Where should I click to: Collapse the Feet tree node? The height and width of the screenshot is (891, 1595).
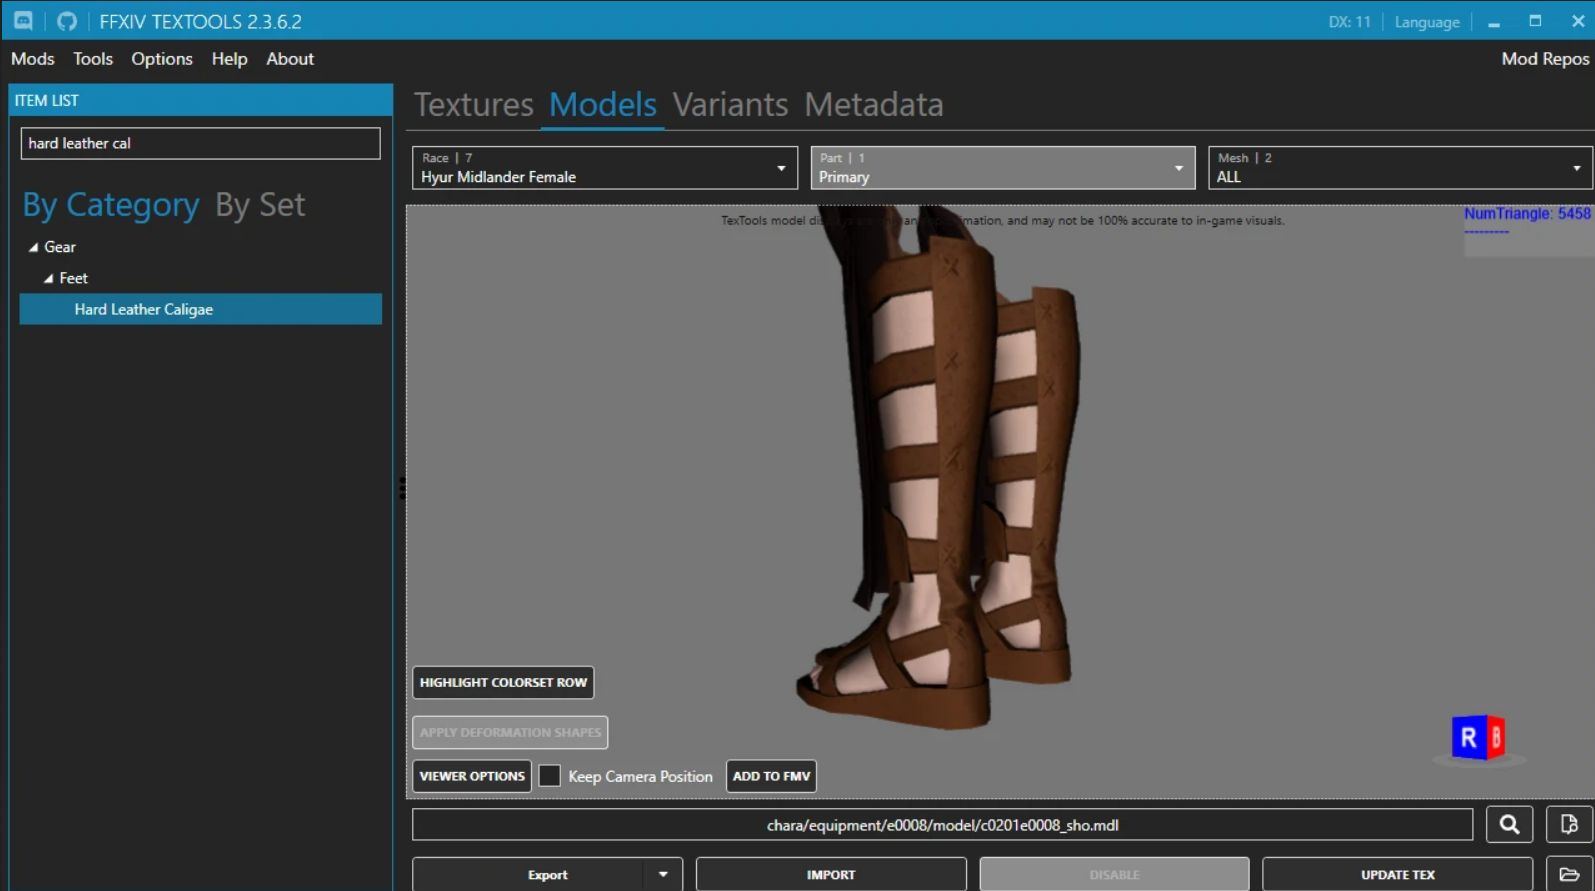49,279
